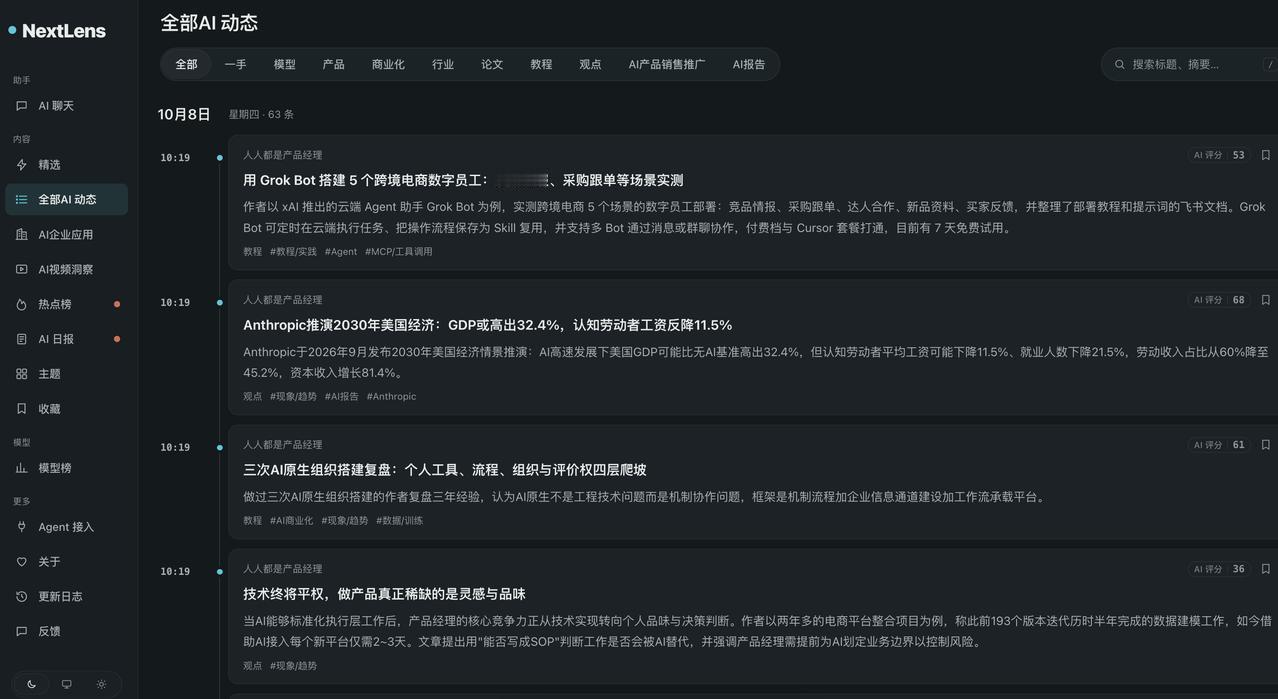
Task: Select the 全部 filter tab
Action: tap(187, 64)
